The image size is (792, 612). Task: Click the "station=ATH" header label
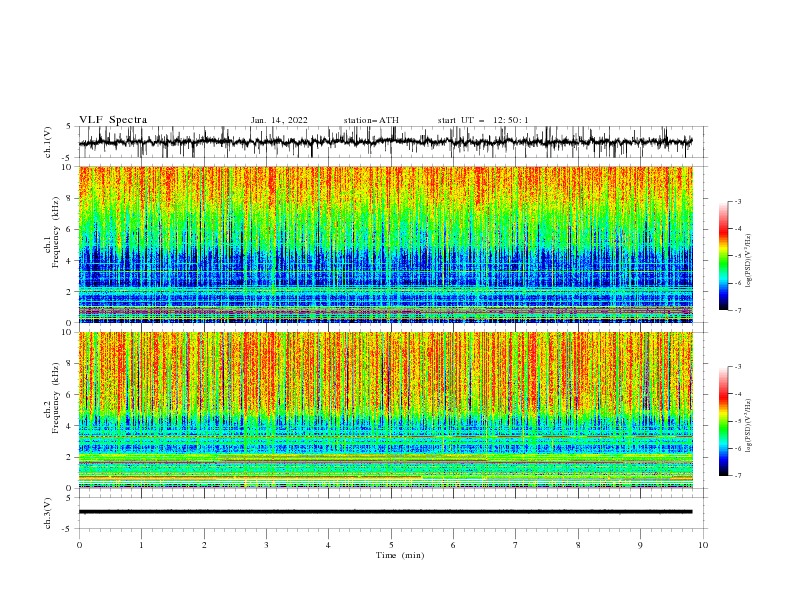tap(371, 120)
